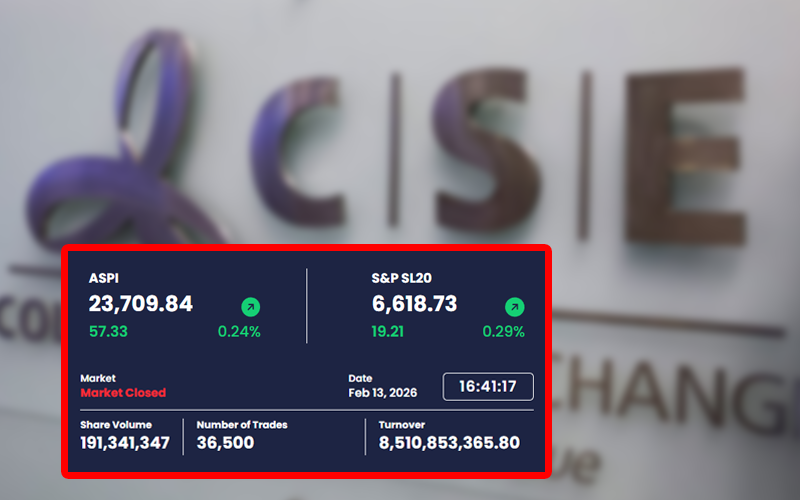Select the Number of Trades label
This screenshot has width=800, height=500.
242,425
